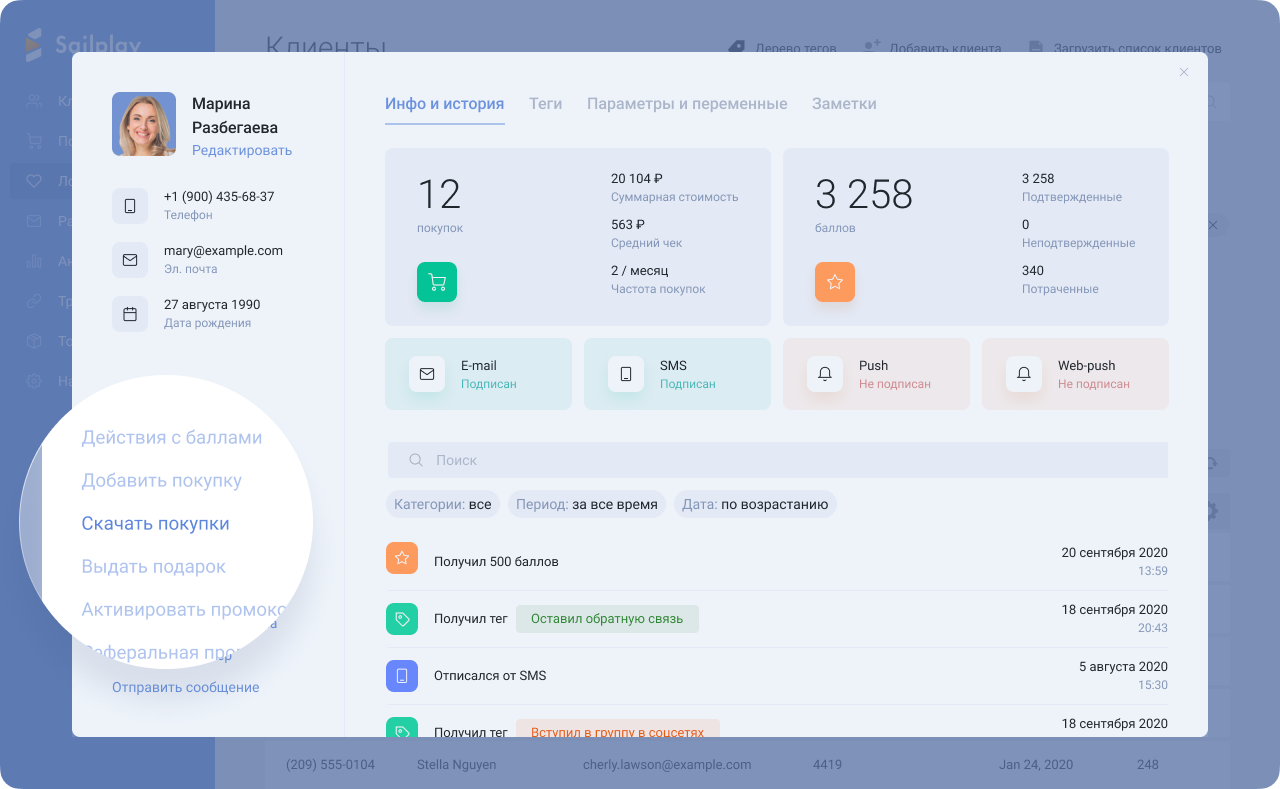This screenshot has height=789, width=1280.
Task: Switch to the Заметки tab
Action: tap(844, 104)
